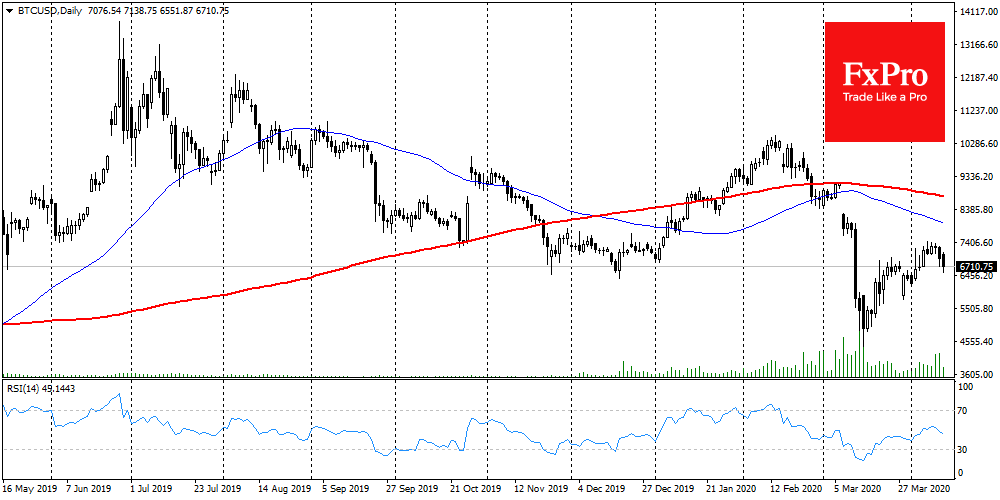Click the RSI 70 level label
Viewport: 1000px width, 500px height.
point(962,411)
